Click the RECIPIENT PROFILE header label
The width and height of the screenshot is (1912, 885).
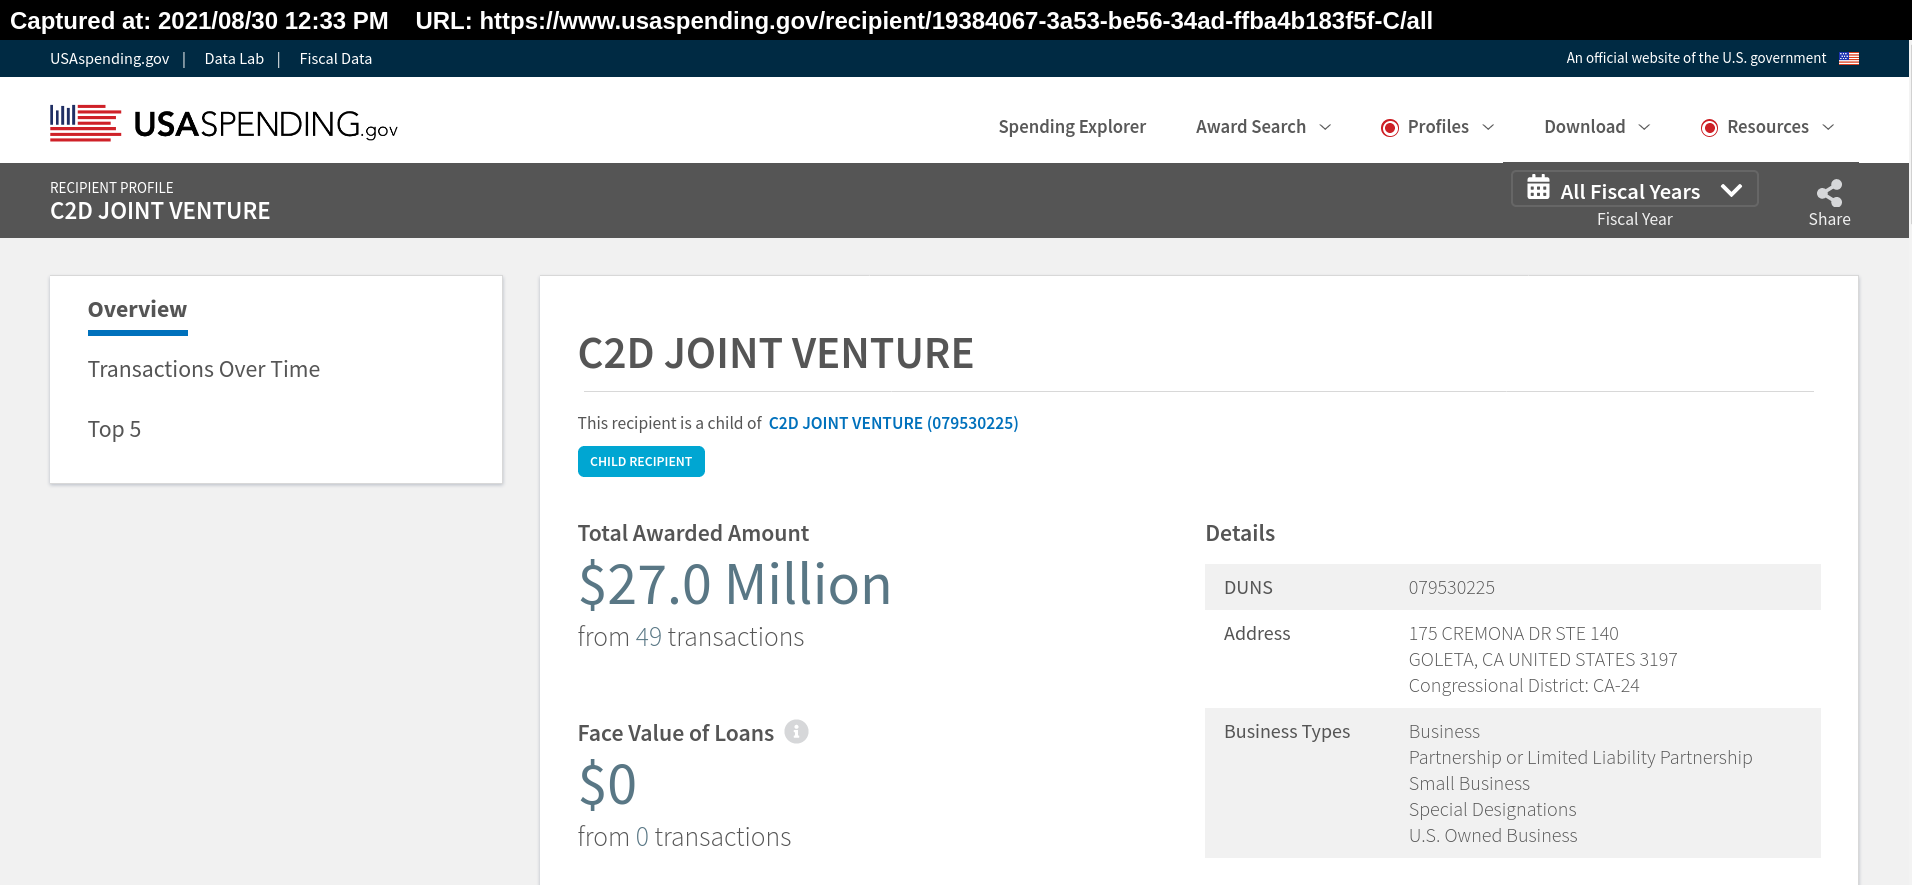(112, 188)
